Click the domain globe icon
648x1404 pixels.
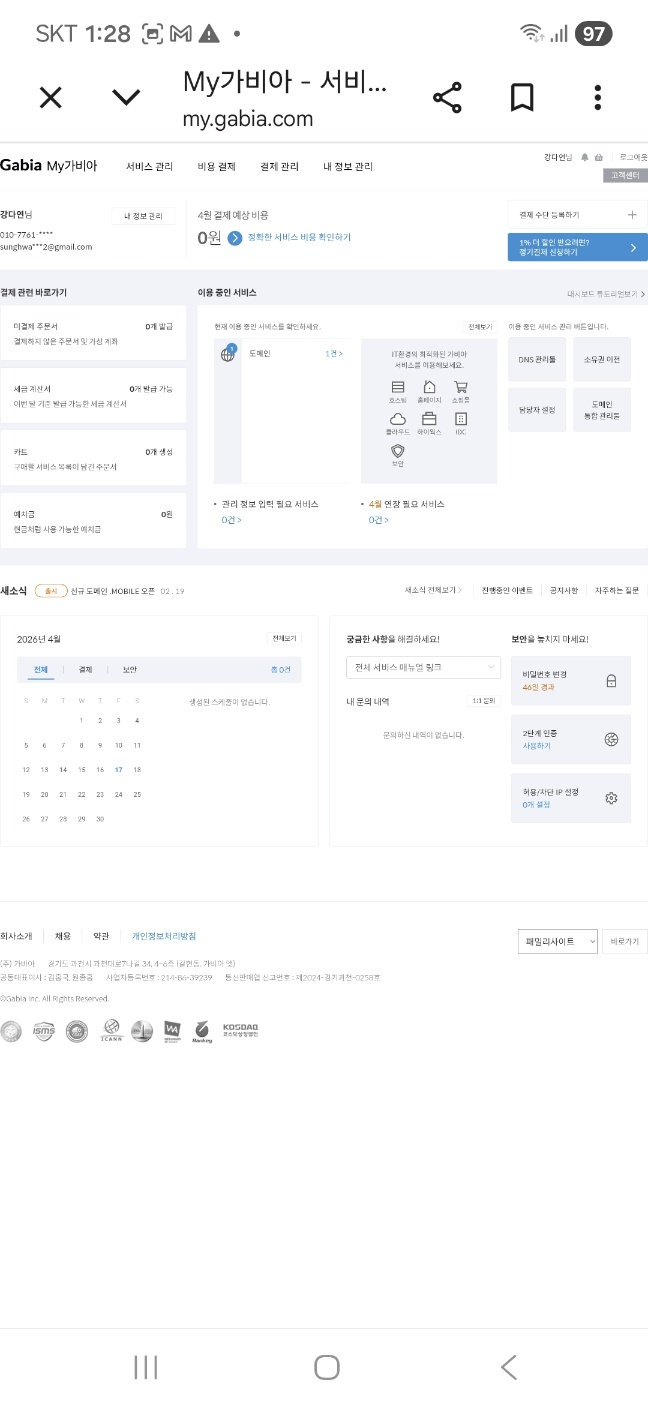(x=228, y=354)
